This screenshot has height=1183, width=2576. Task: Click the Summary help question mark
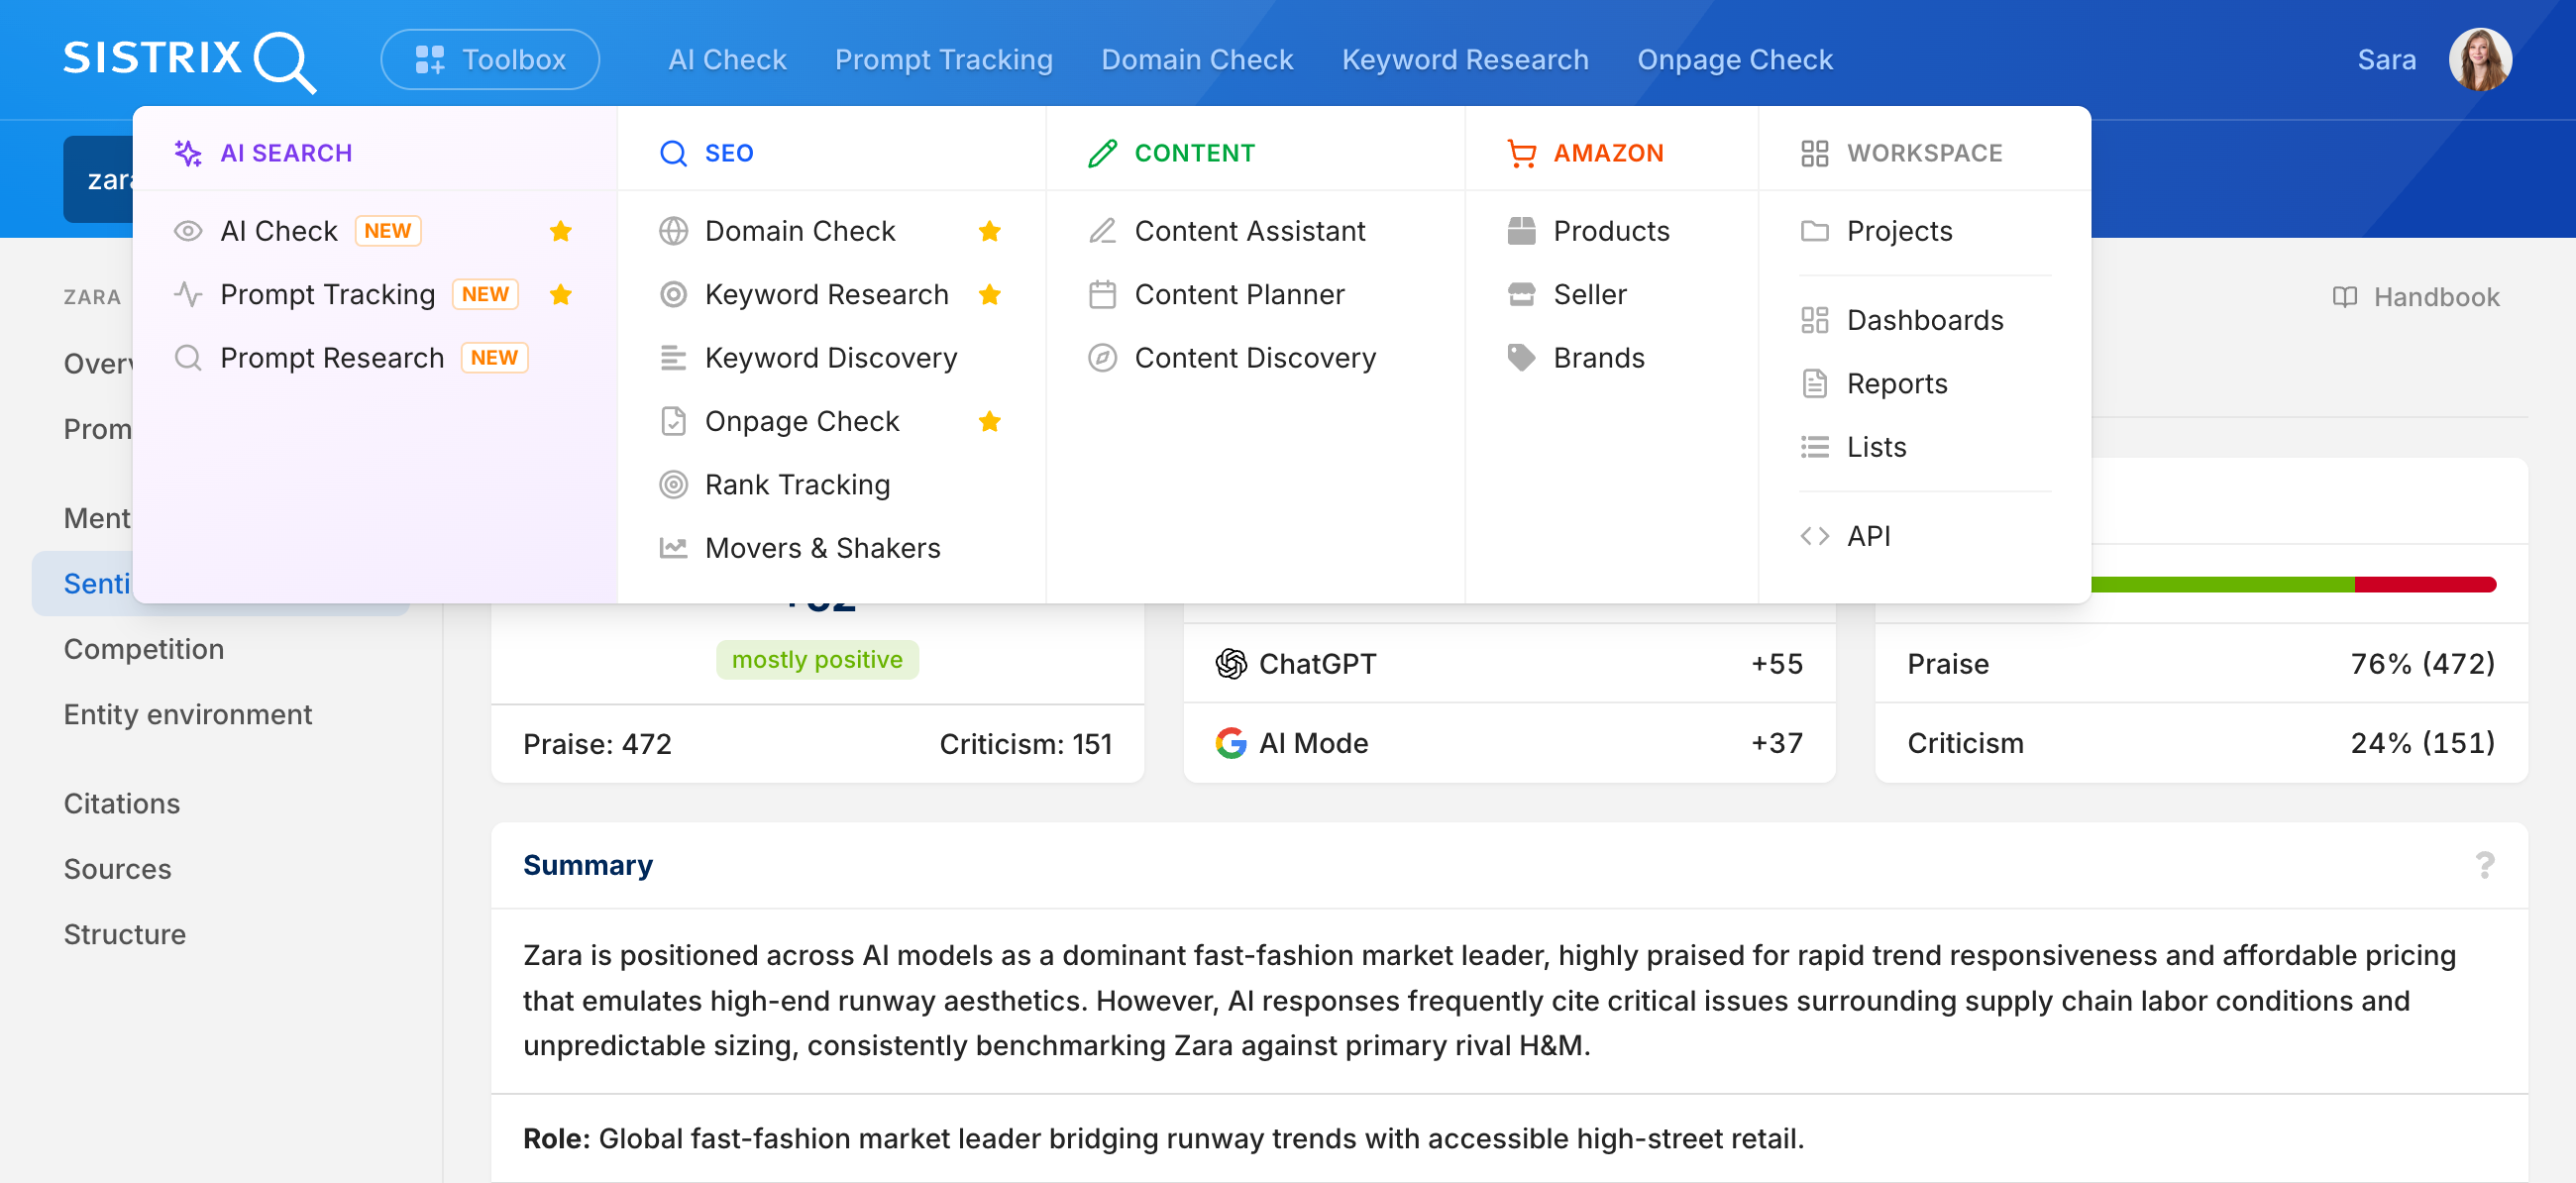click(x=2485, y=865)
